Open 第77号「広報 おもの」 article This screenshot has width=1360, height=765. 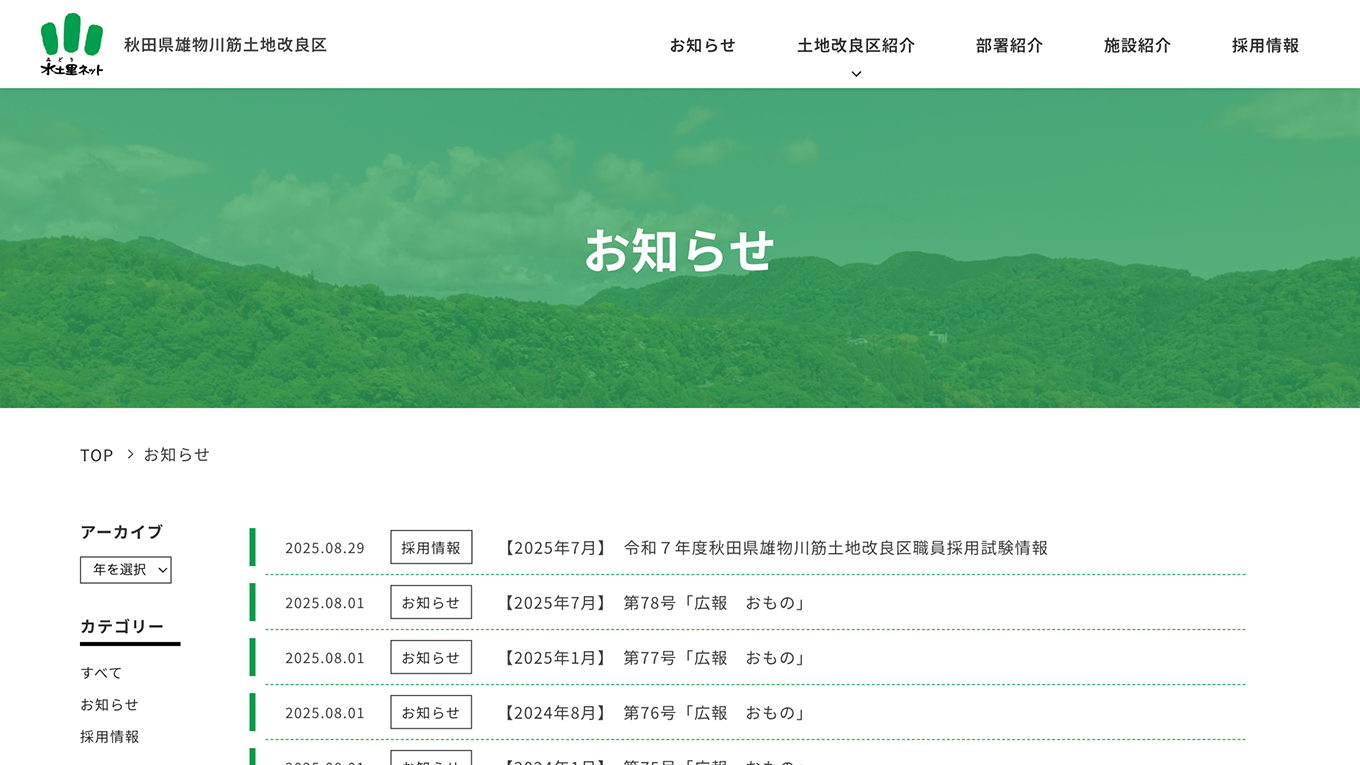pos(653,658)
